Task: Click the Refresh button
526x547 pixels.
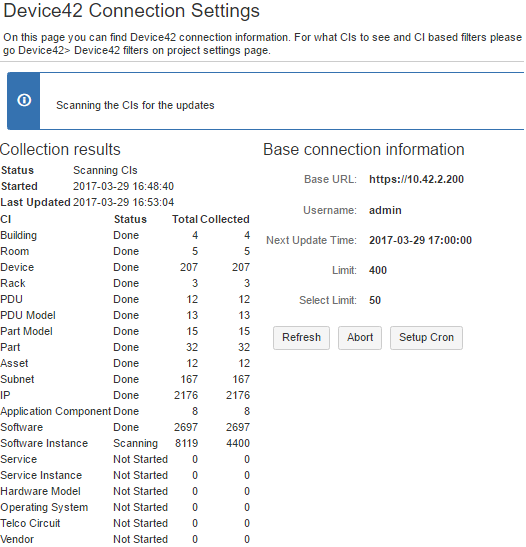Action: tap(301, 338)
